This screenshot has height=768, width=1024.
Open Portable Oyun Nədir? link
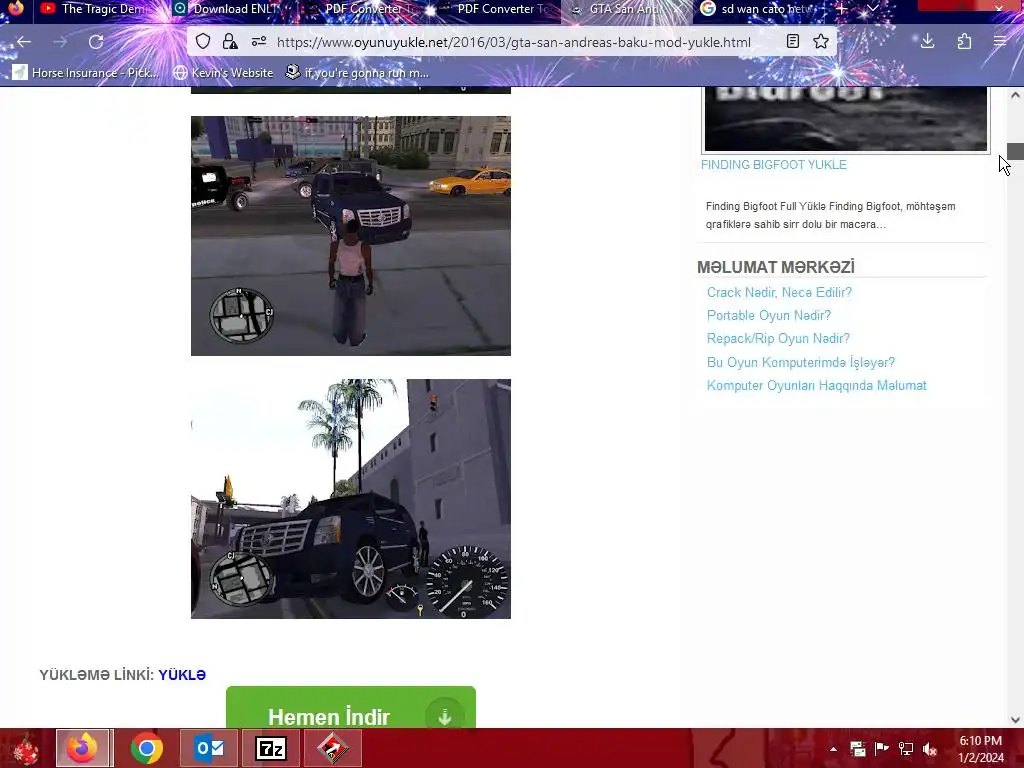coord(769,315)
